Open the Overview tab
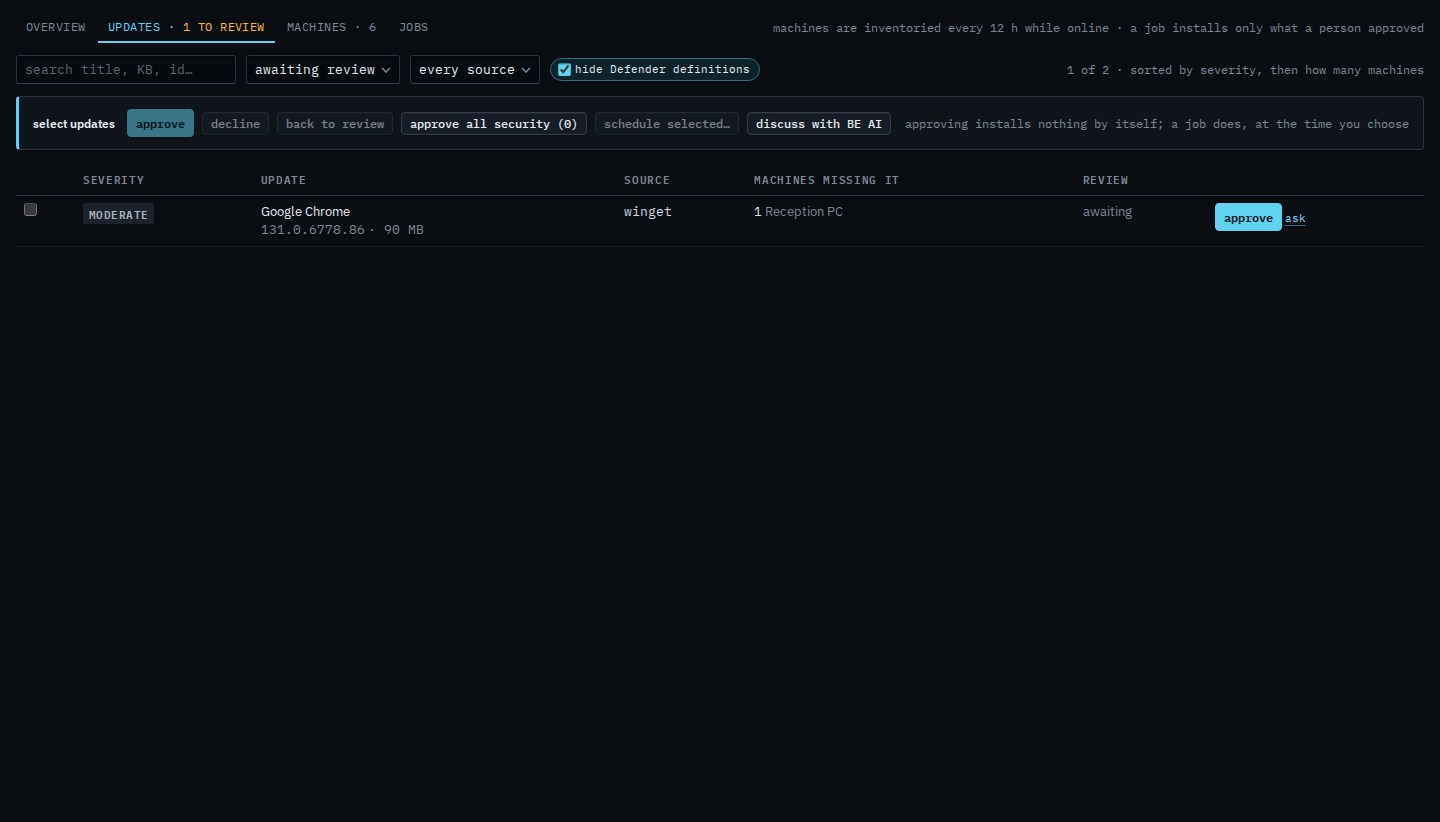 click(x=55, y=27)
